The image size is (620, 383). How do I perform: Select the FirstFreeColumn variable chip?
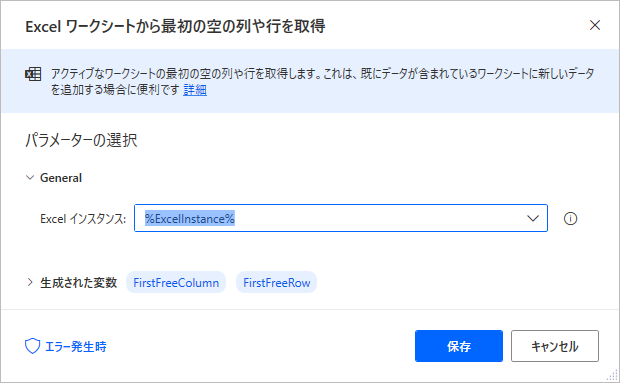tap(176, 283)
